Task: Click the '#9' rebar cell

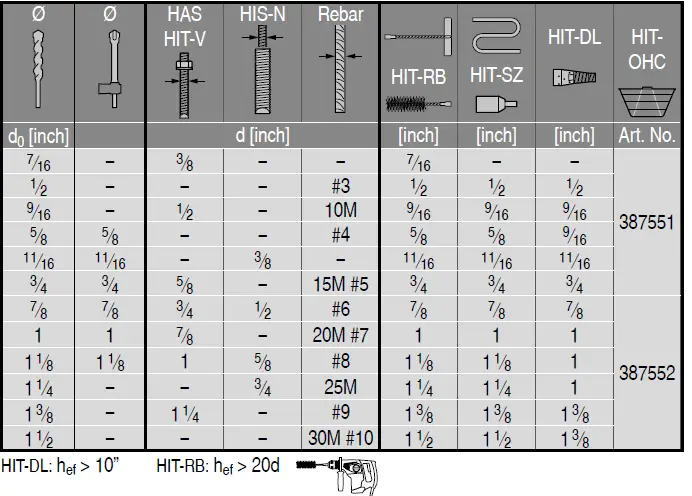Action: 340,412
